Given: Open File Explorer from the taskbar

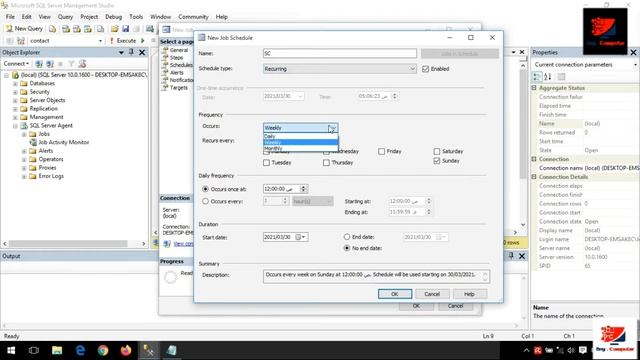Looking at the screenshot, I should pos(57,351).
